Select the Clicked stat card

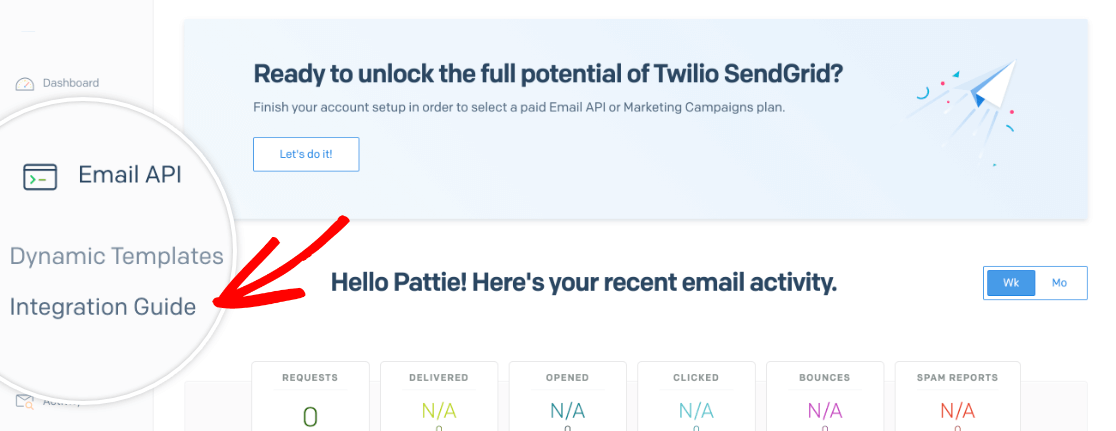(x=696, y=396)
